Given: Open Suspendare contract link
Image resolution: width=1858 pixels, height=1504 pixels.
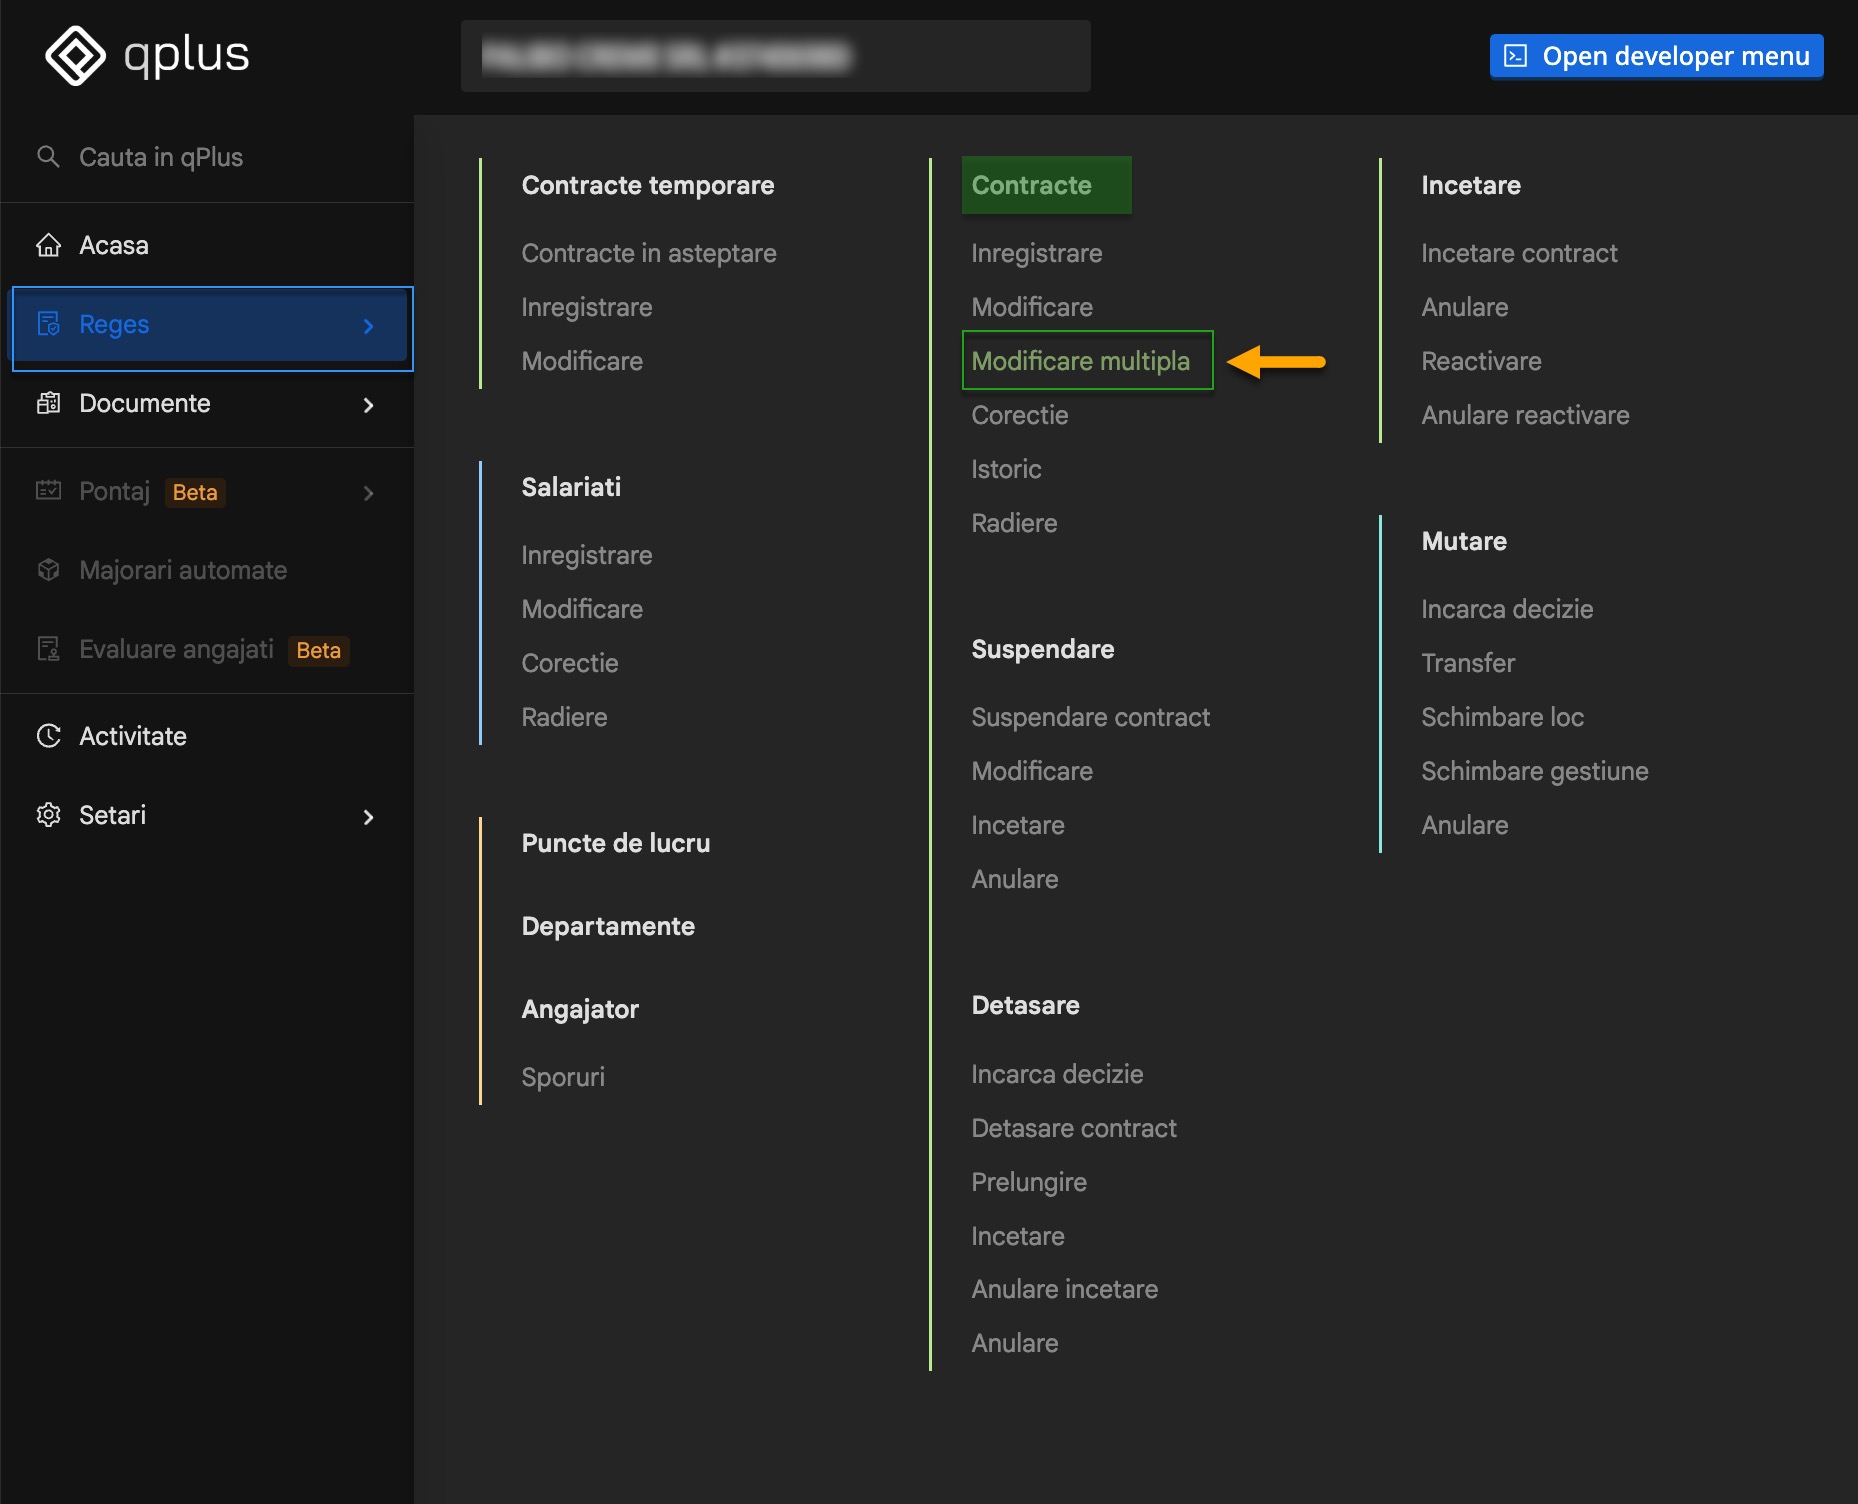Looking at the screenshot, I should pyautogui.click(x=1091, y=717).
